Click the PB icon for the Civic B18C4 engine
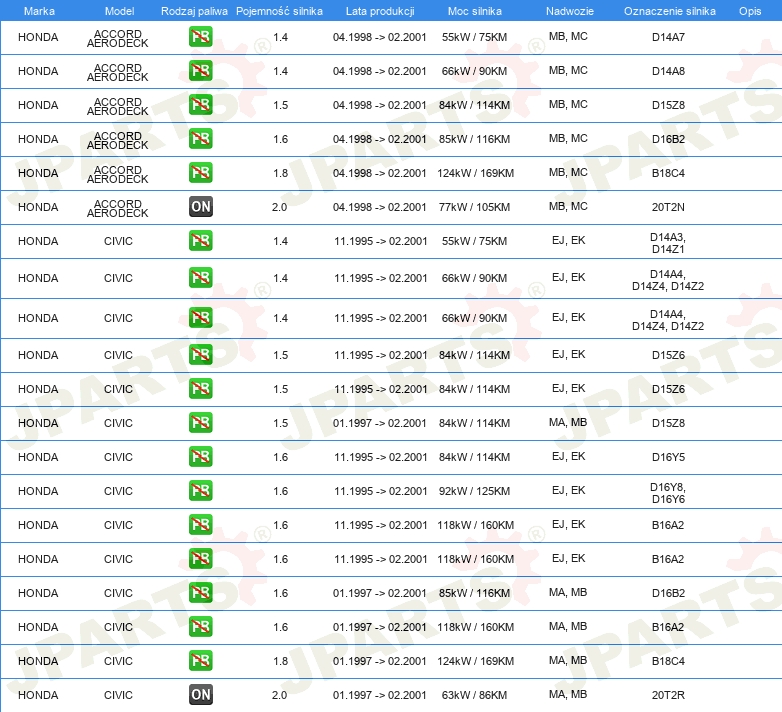Image resolution: width=782 pixels, height=712 pixels. tap(200, 660)
